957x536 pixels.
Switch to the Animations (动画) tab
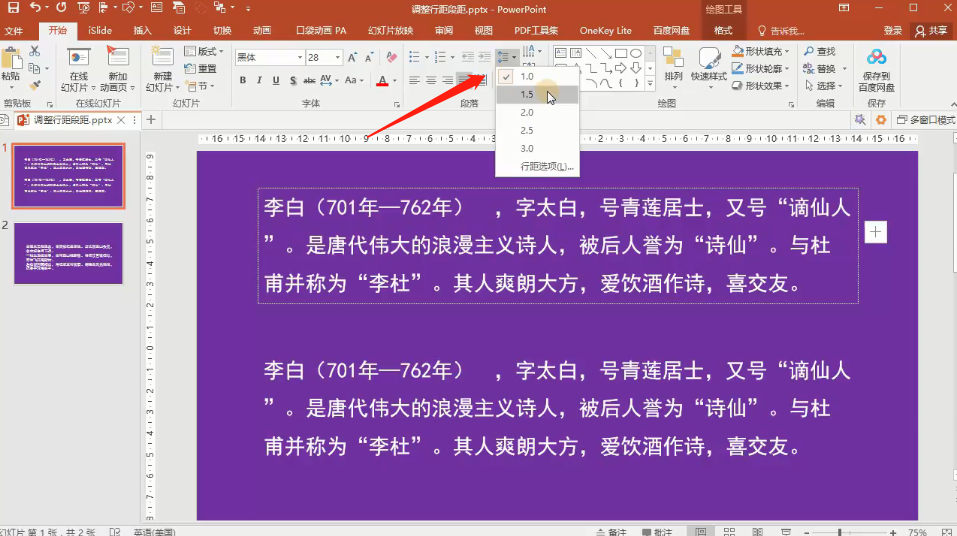pyautogui.click(x=262, y=31)
